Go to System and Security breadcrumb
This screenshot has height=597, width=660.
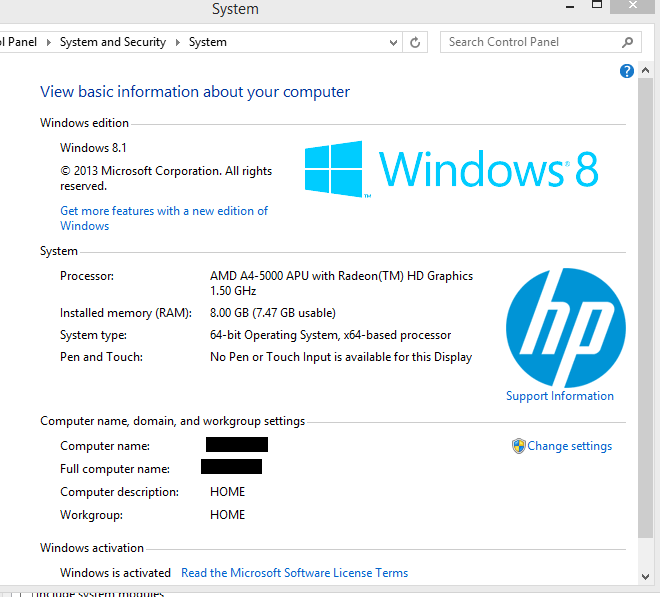[x=112, y=42]
